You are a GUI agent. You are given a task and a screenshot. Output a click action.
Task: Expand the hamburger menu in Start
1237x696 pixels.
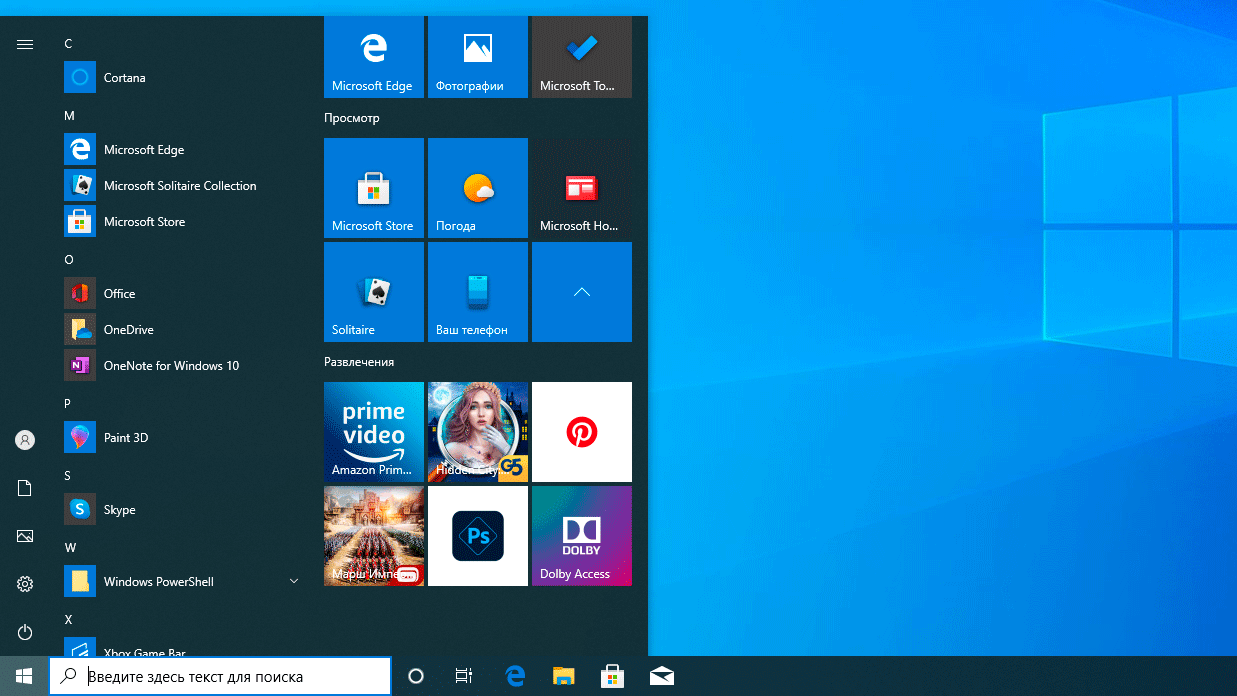tap(25, 44)
